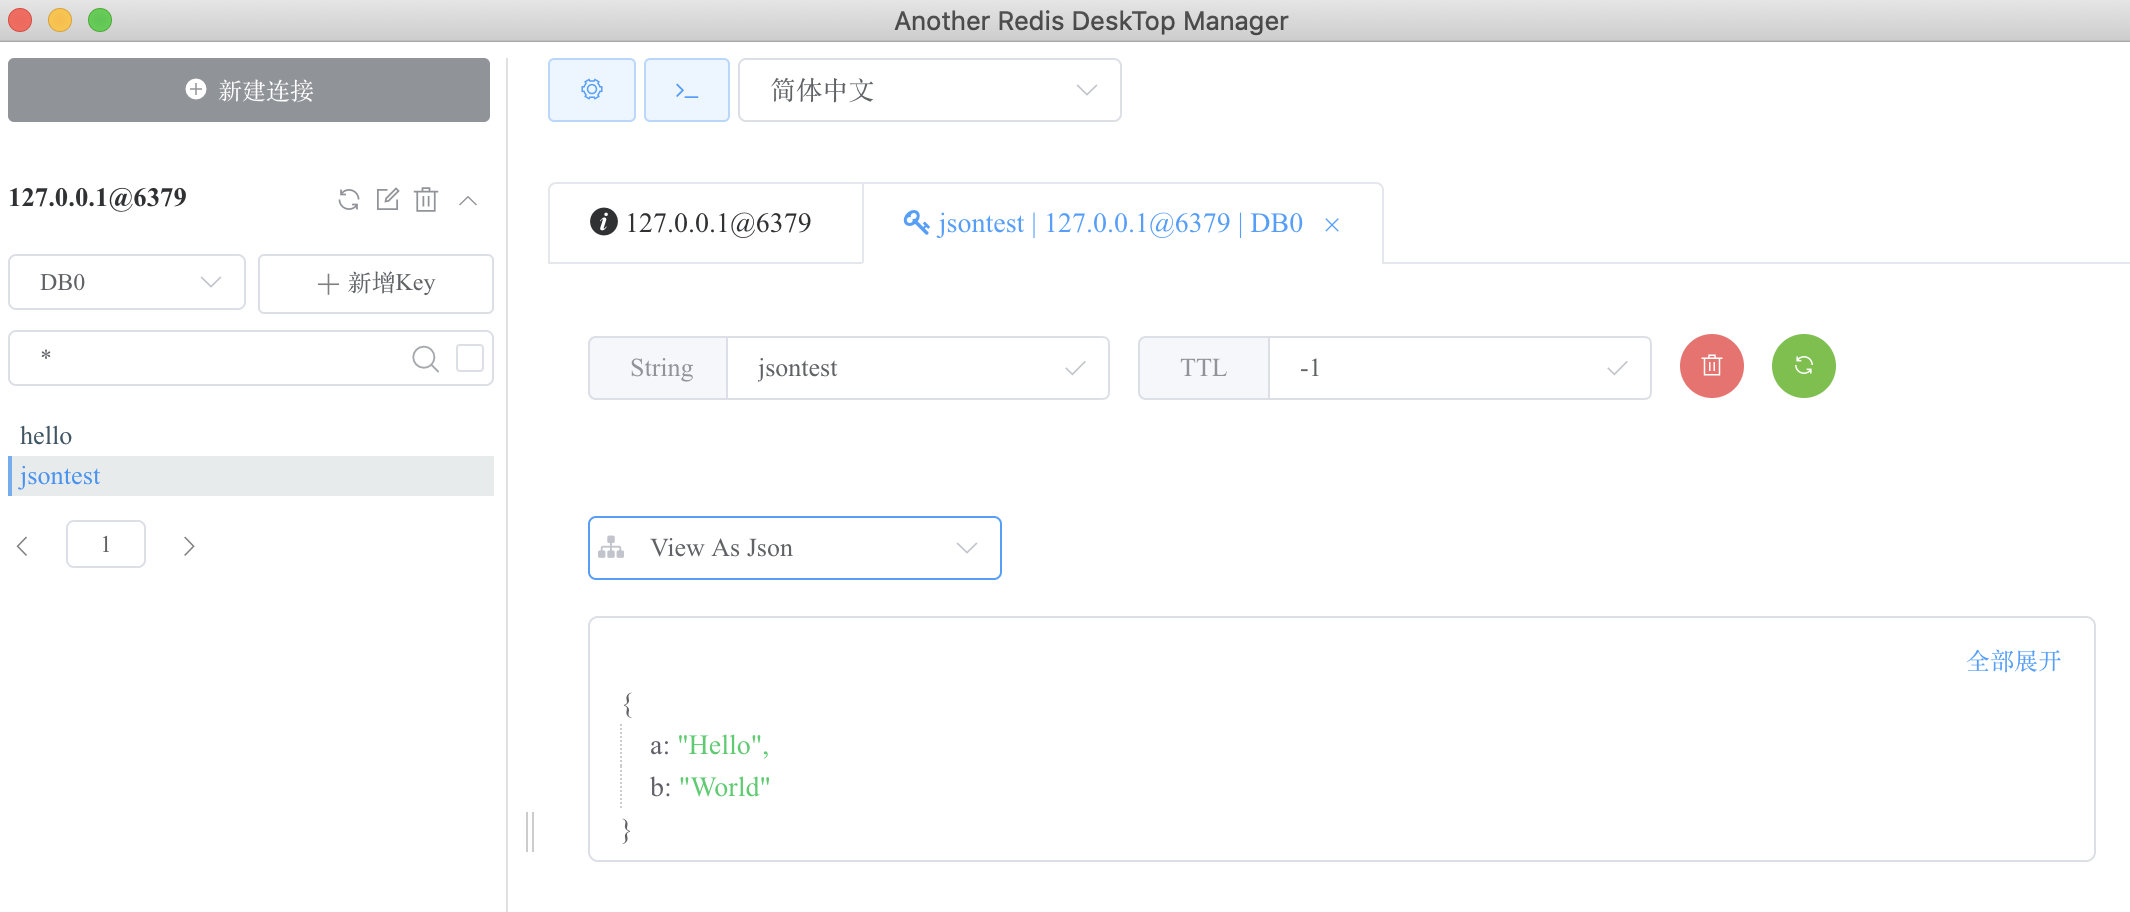
Task: Confirm the TTL value checkmark
Action: (x=1617, y=368)
